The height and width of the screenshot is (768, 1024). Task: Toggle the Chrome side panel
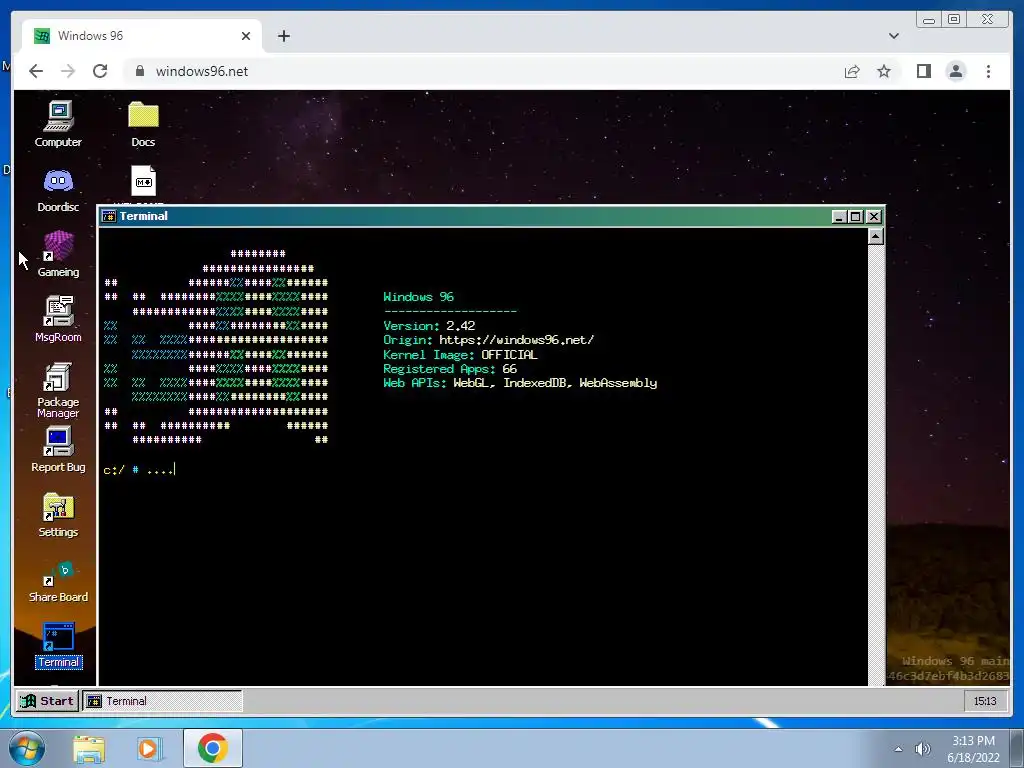click(923, 71)
